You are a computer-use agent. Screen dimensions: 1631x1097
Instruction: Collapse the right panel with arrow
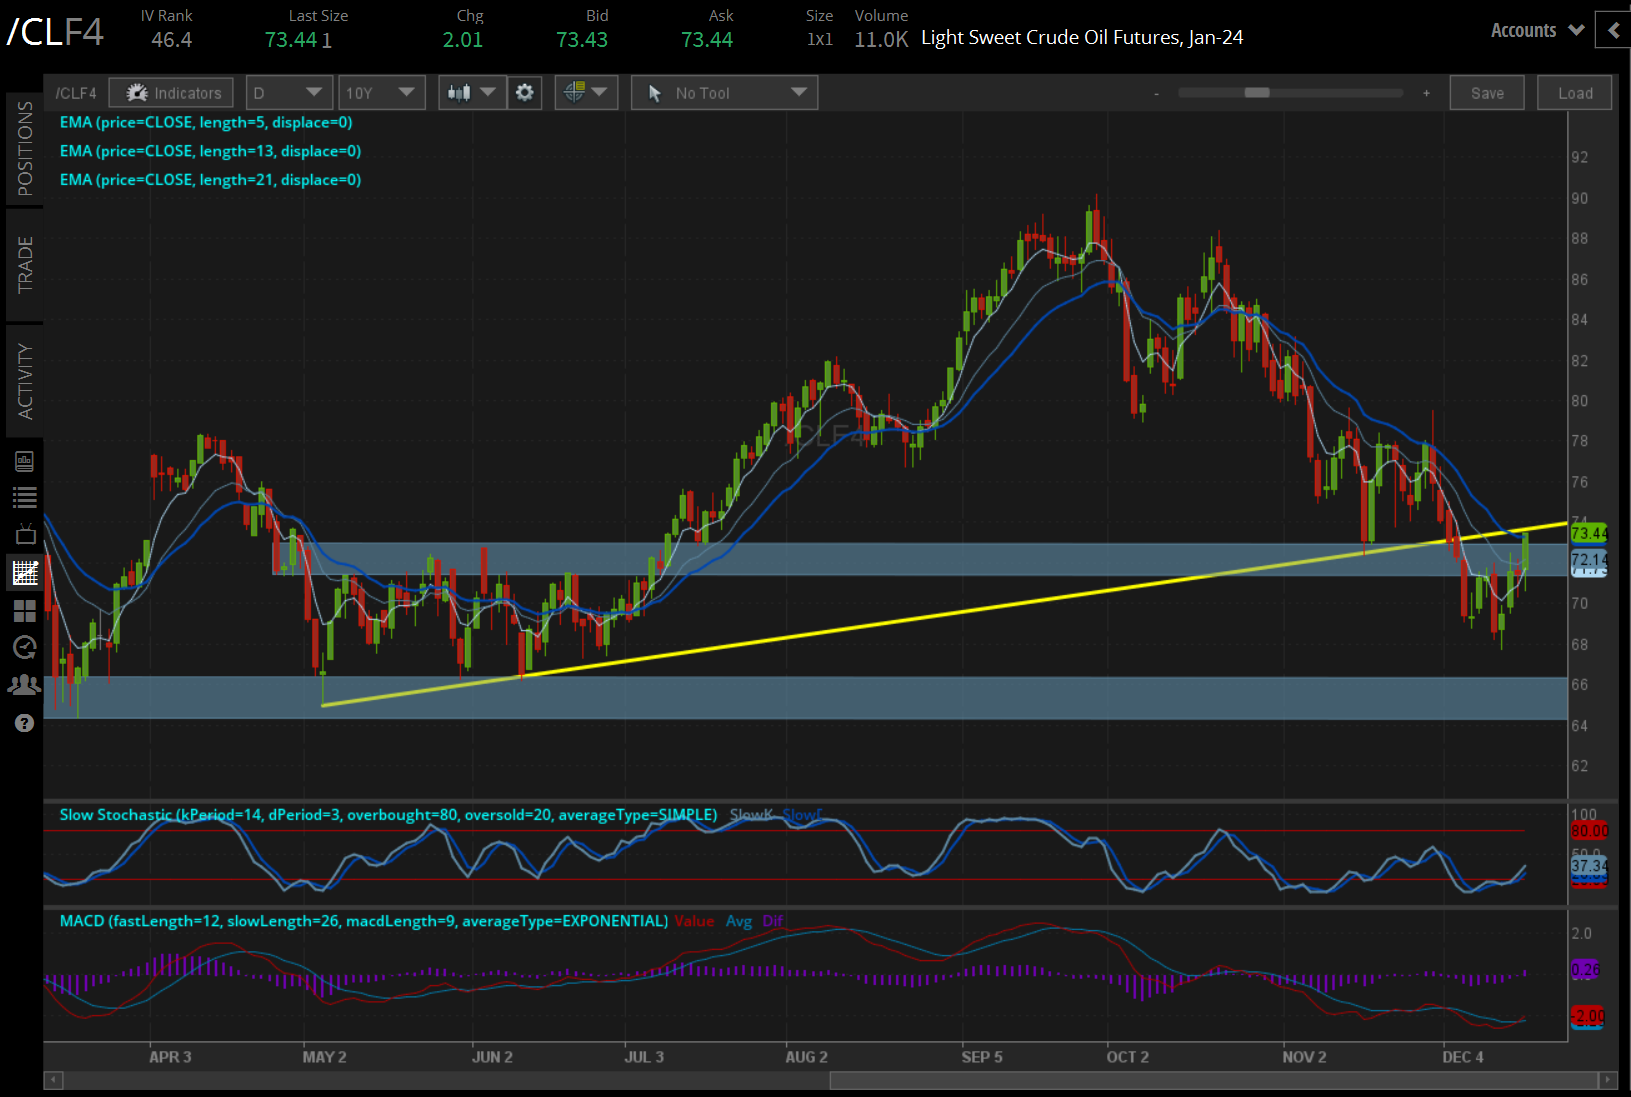(1613, 30)
